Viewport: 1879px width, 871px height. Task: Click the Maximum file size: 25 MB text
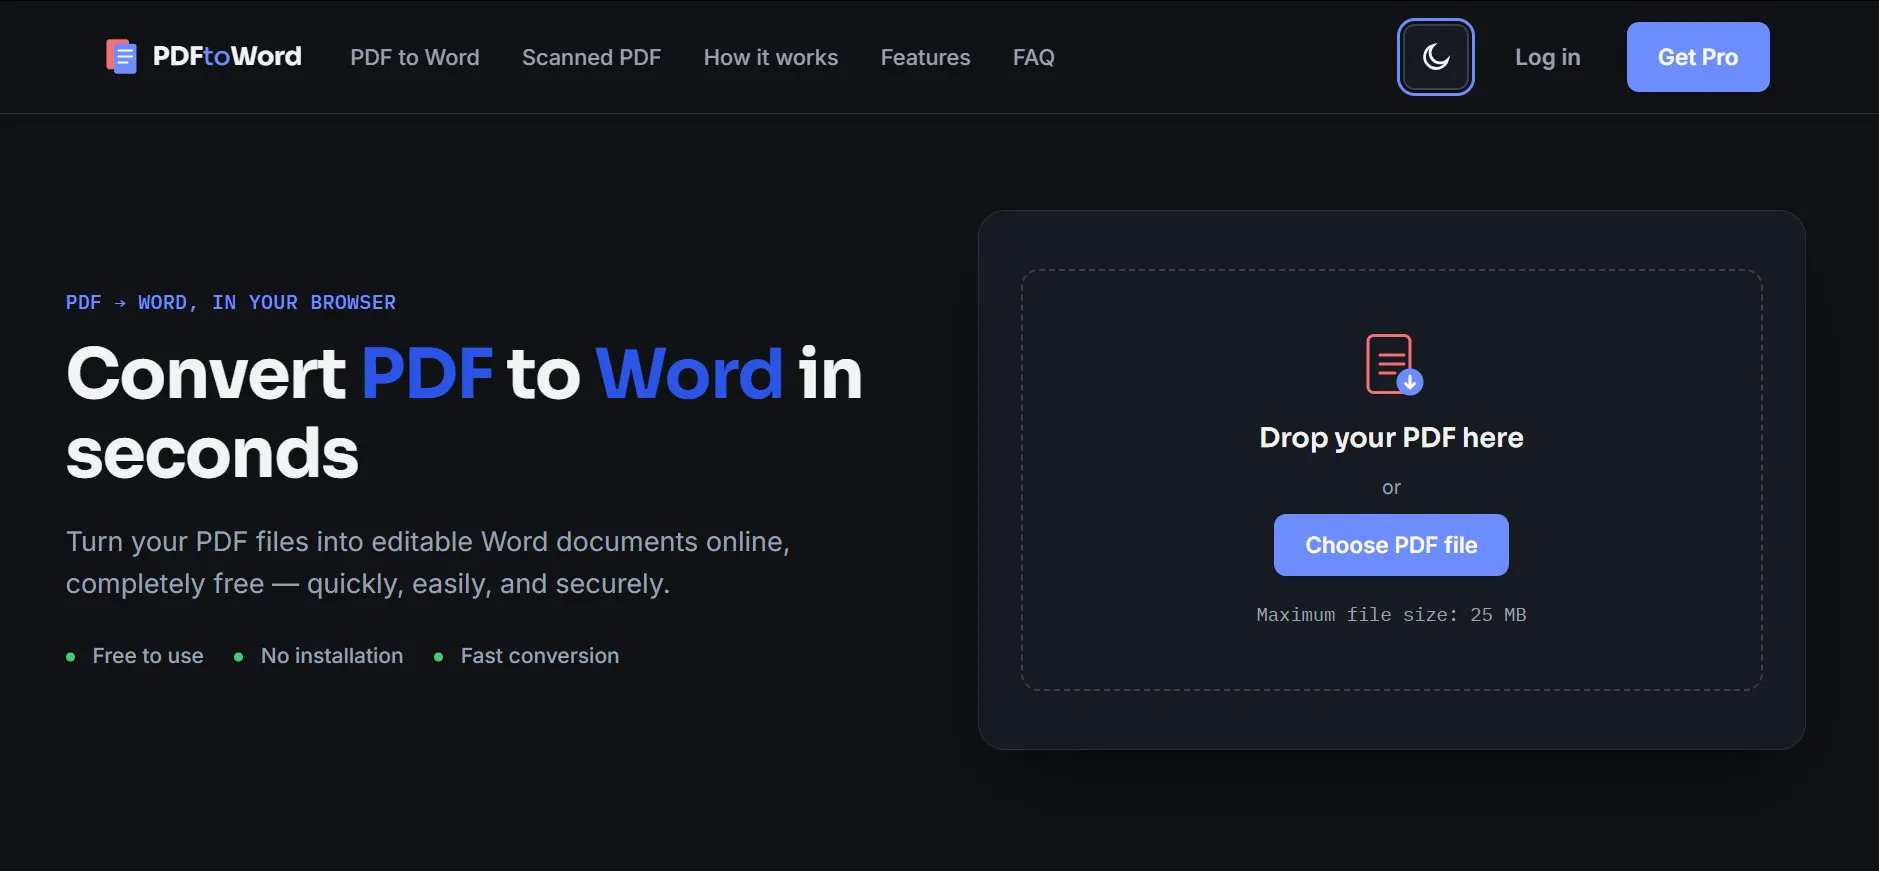1391,615
